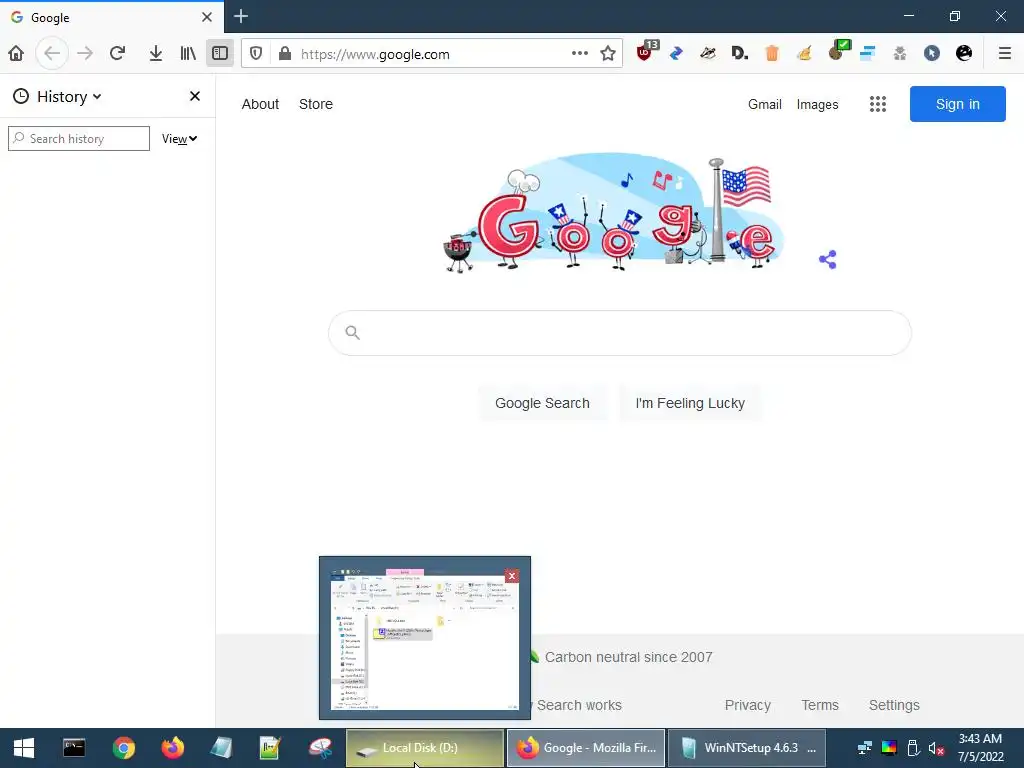This screenshot has height=768, width=1024.
Task: Select the Google tab
Action: (112, 17)
